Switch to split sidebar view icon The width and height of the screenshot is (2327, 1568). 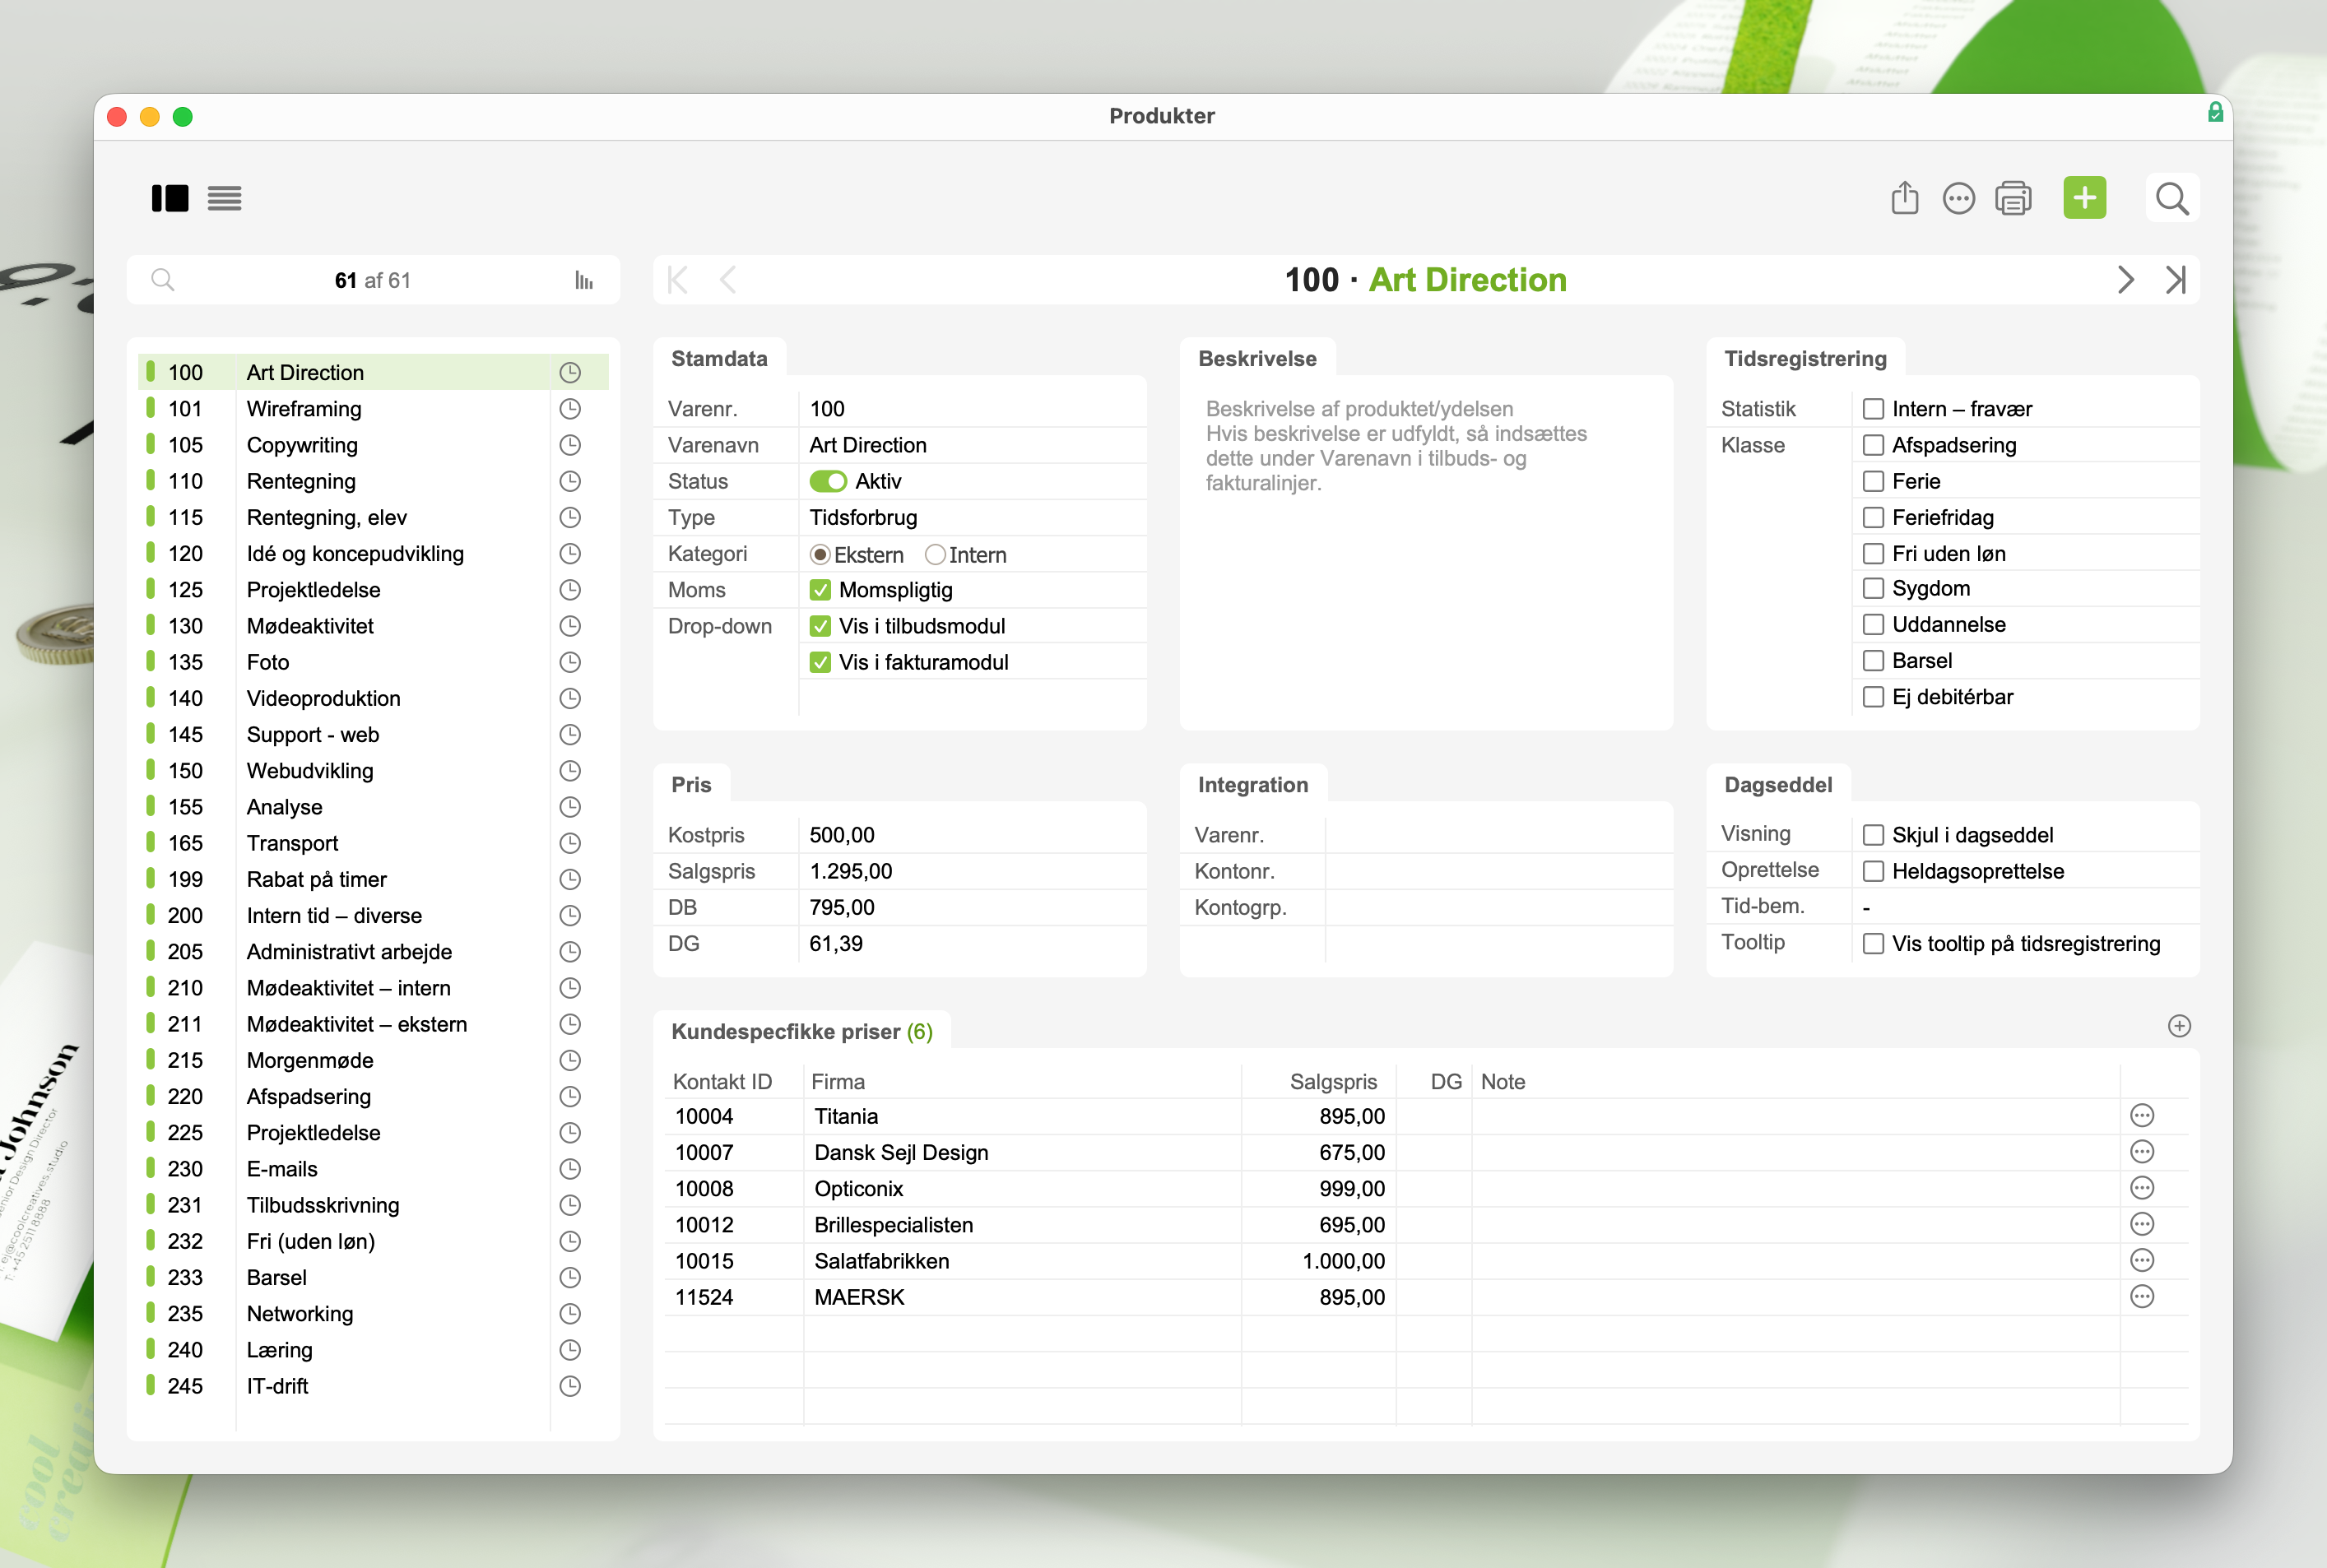click(170, 198)
